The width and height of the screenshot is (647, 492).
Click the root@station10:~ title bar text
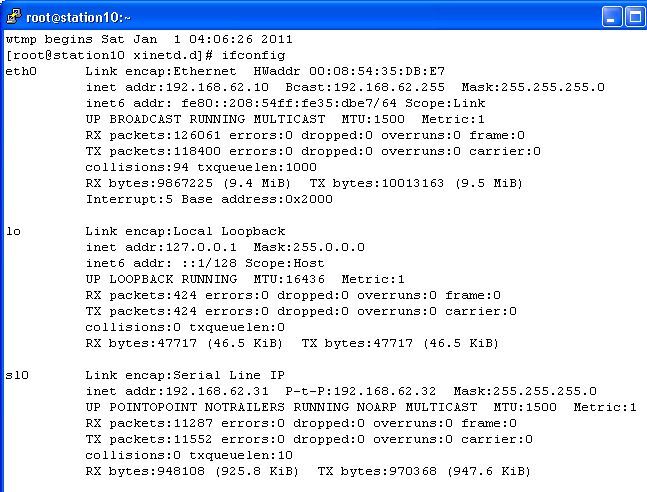(78, 17)
